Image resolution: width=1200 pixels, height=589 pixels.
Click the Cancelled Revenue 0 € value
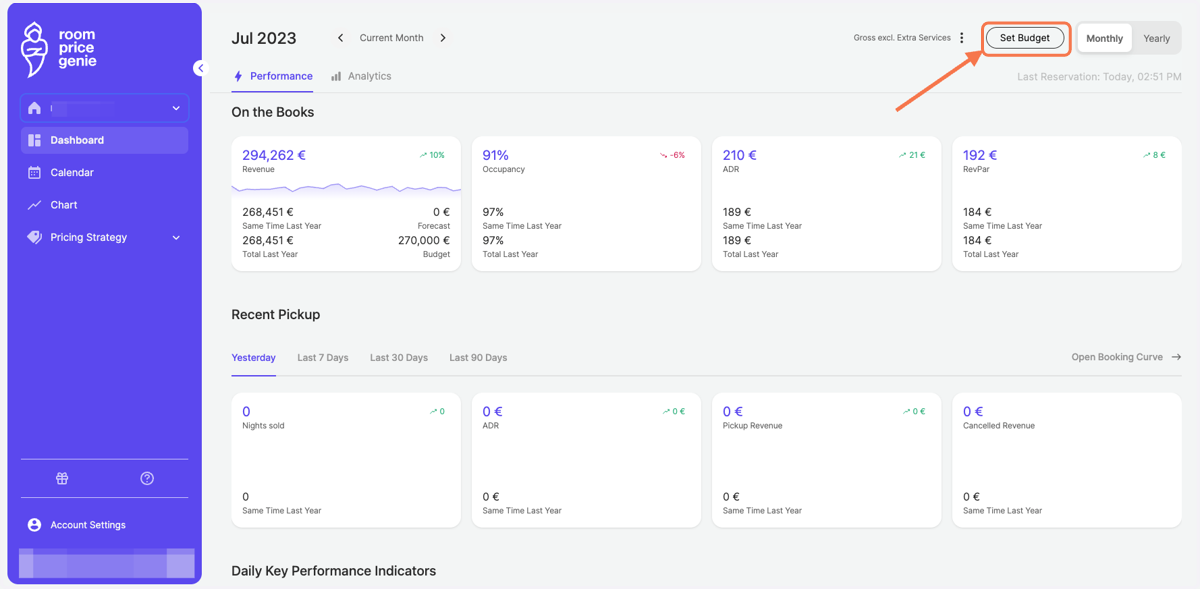tap(972, 411)
